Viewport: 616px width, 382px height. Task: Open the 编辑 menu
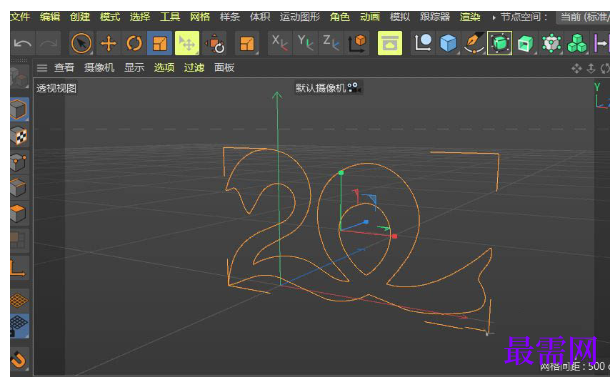tap(50, 17)
